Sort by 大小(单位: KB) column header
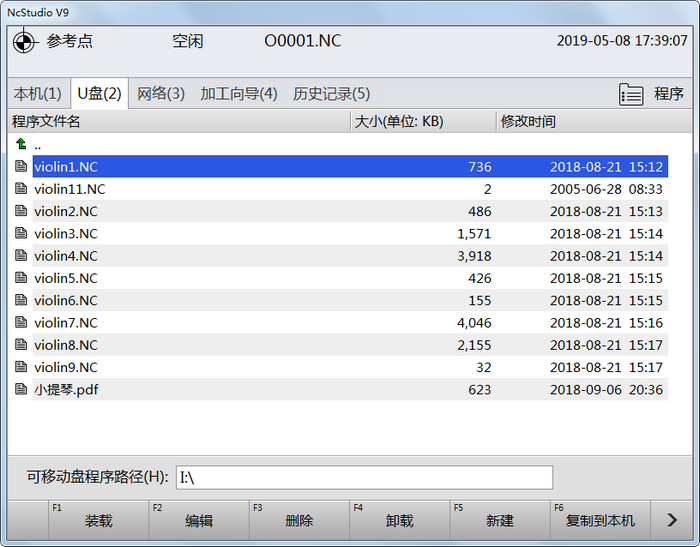This screenshot has height=547, width=700. (x=424, y=121)
